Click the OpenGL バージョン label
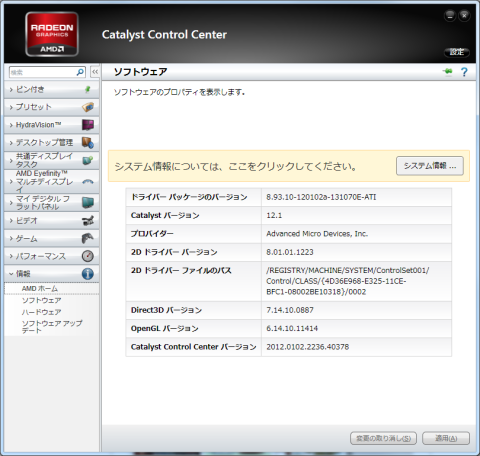The height and width of the screenshot is (456, 480). coord(165,328)
